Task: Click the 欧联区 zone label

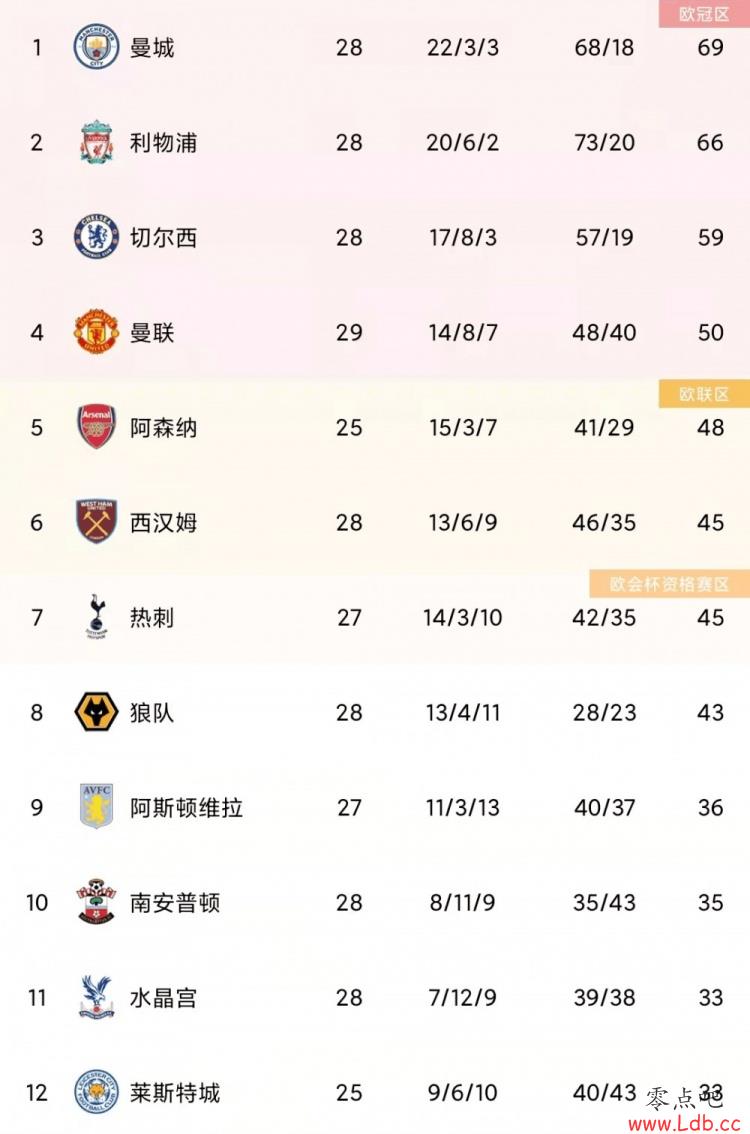Action: (704, 393)
